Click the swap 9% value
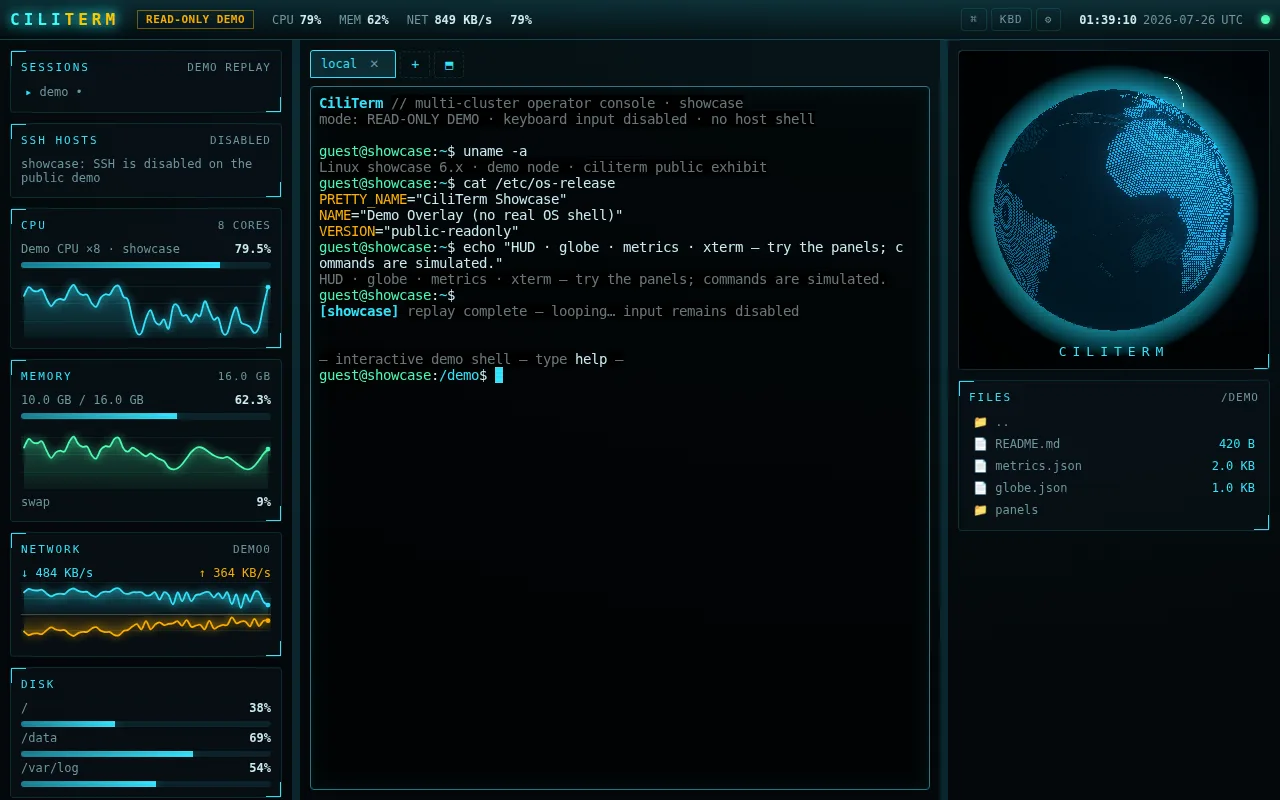1280x800 pixels. tap(263, 502)
